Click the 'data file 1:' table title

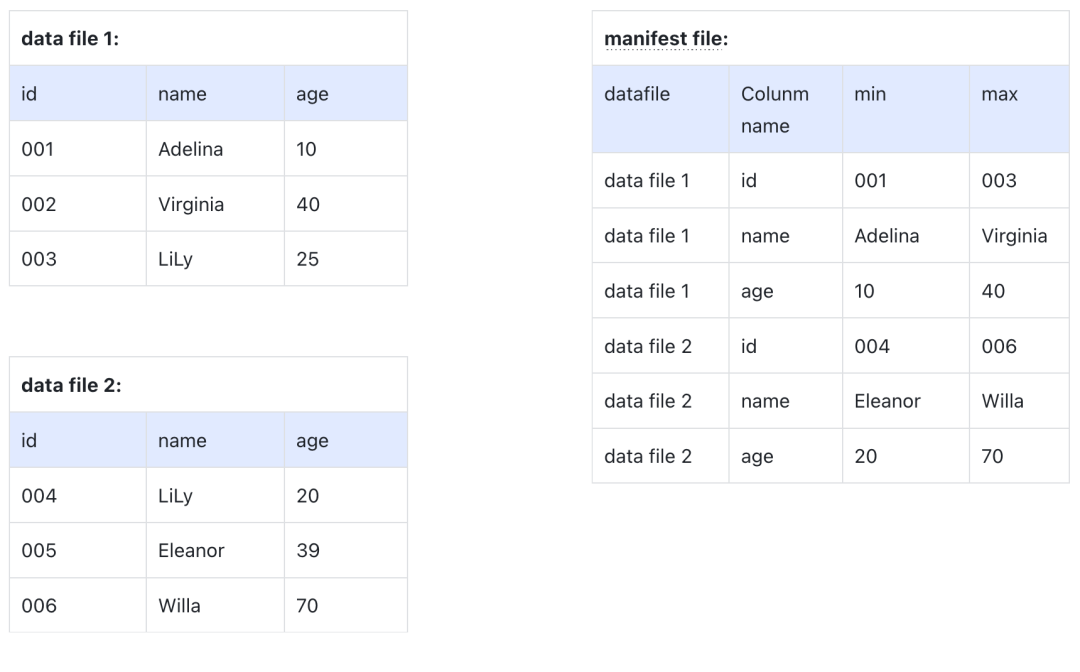(x=70, y=39)
